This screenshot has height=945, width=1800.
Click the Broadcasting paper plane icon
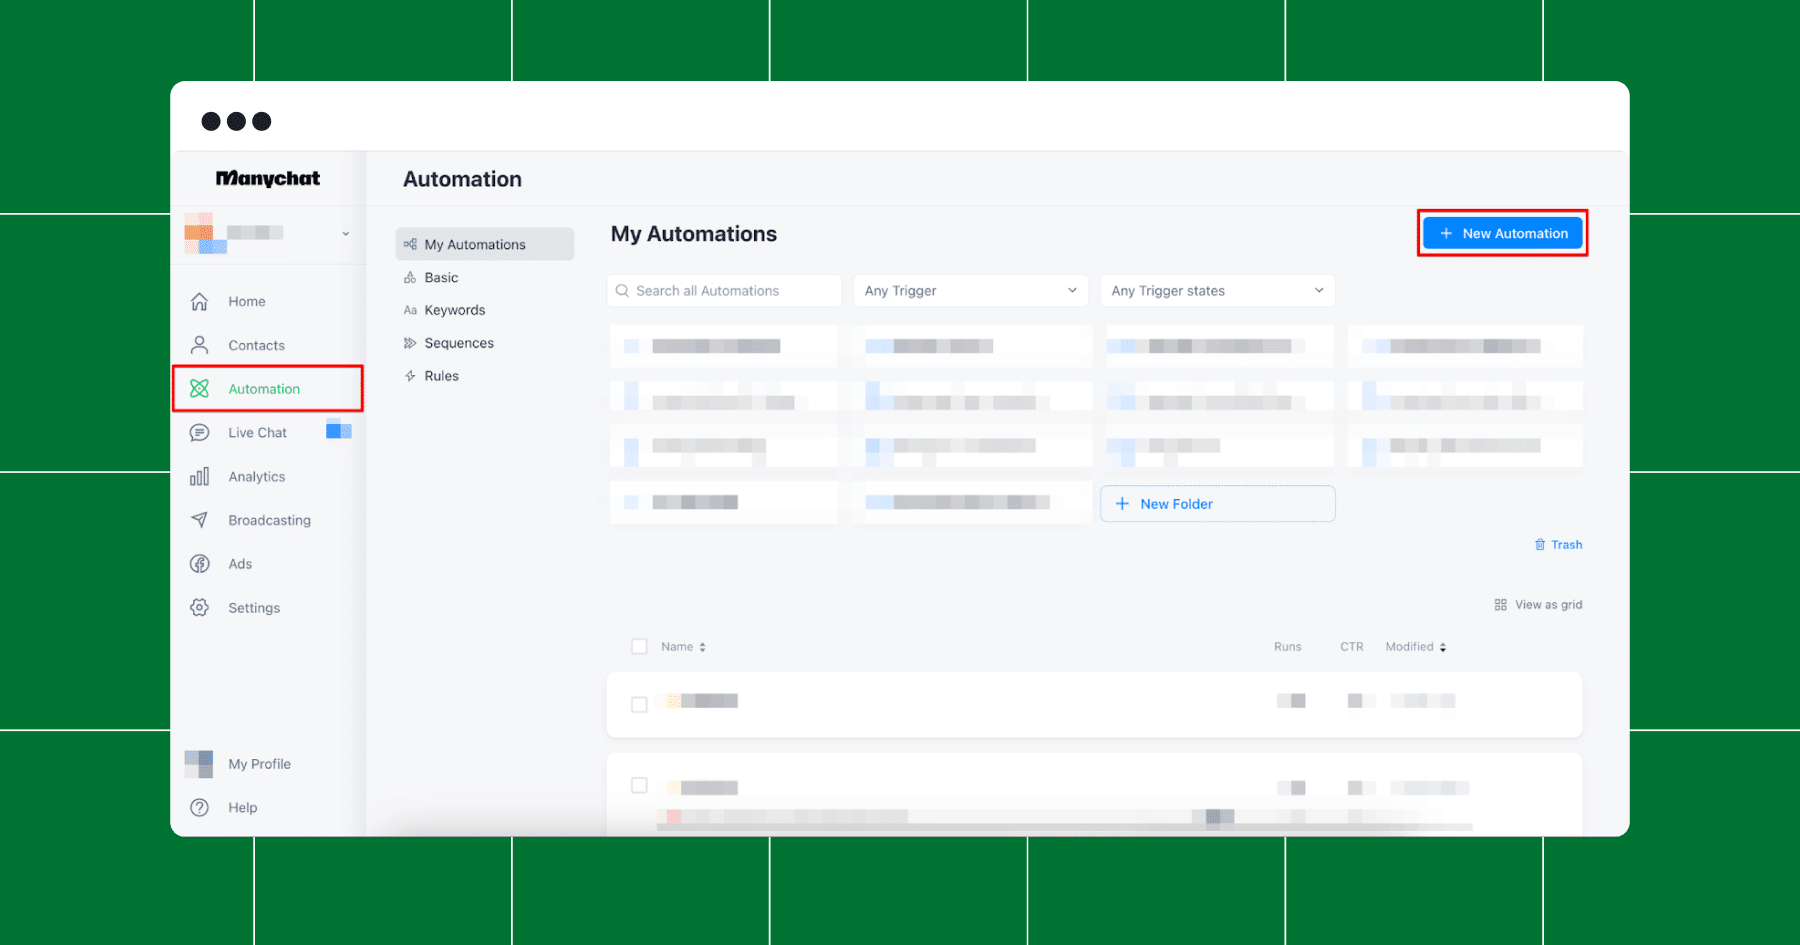pos(199,520)
